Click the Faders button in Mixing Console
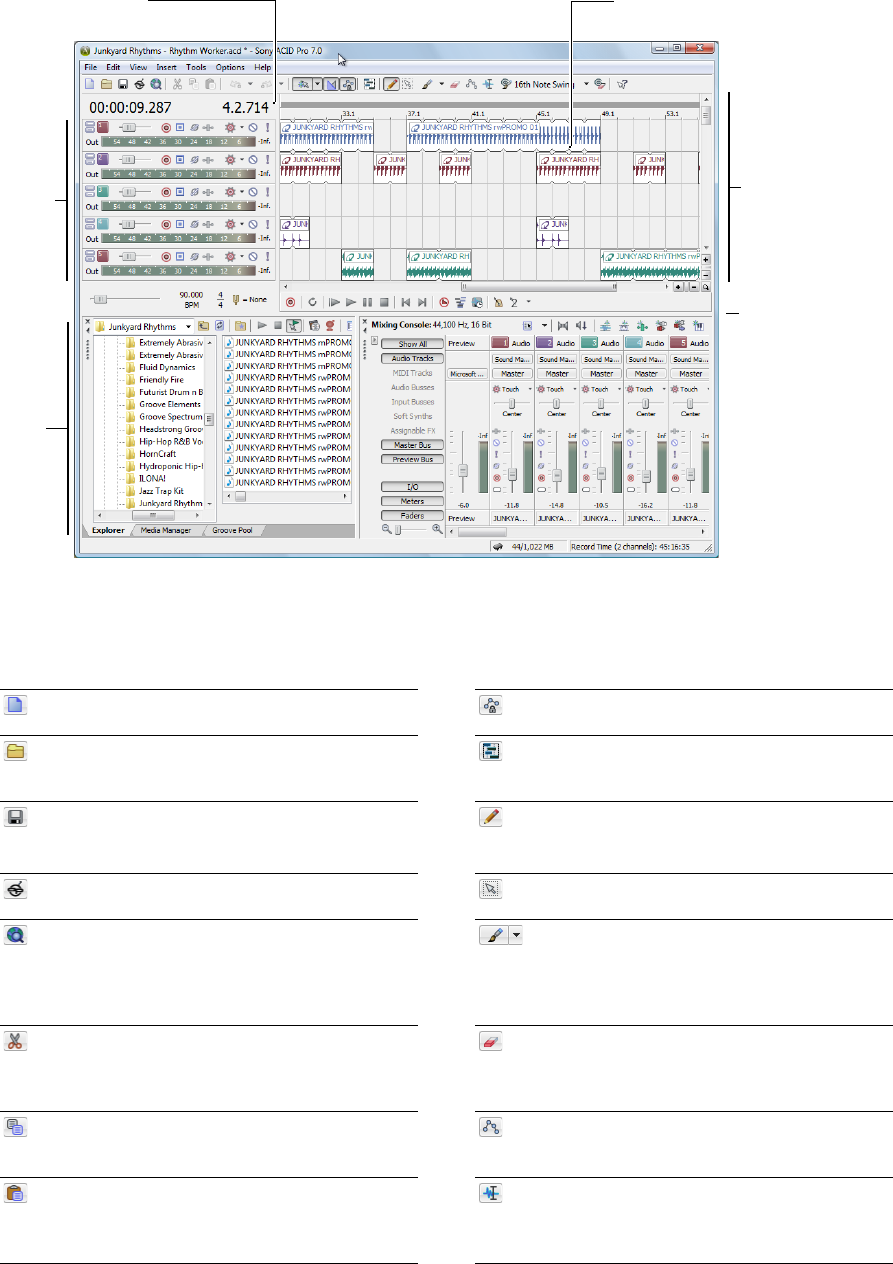Screen dimensions: 893x1264 click(412, 515)
